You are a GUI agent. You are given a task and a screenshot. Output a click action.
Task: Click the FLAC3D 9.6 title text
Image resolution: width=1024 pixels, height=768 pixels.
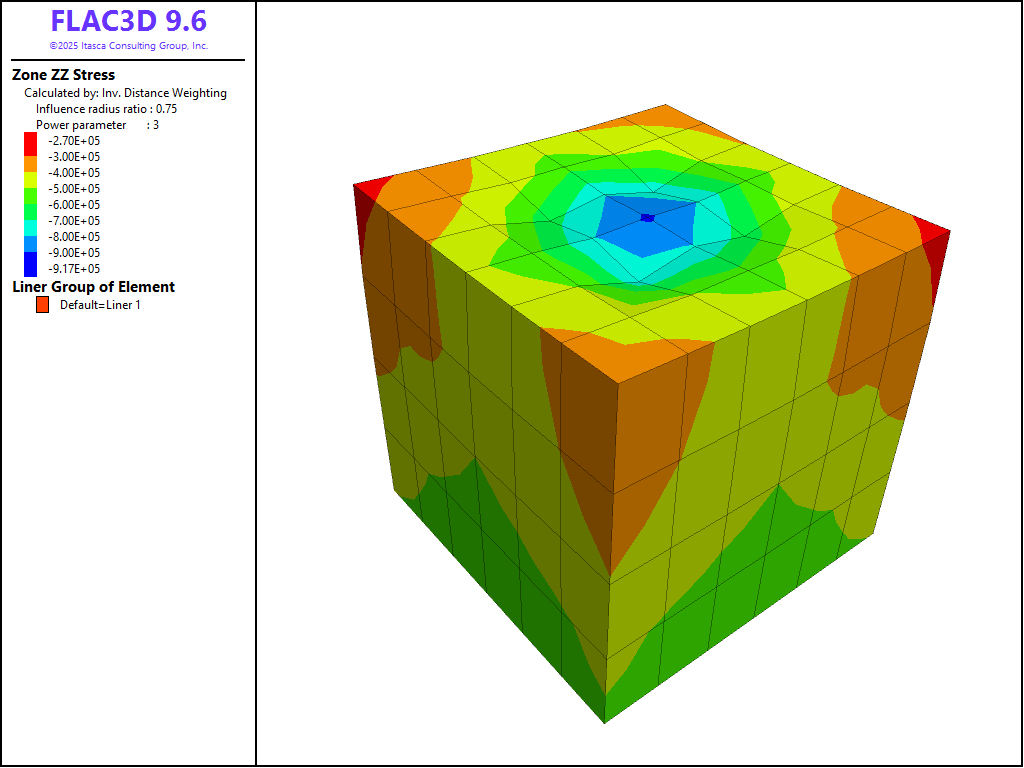tap(129, 22)
